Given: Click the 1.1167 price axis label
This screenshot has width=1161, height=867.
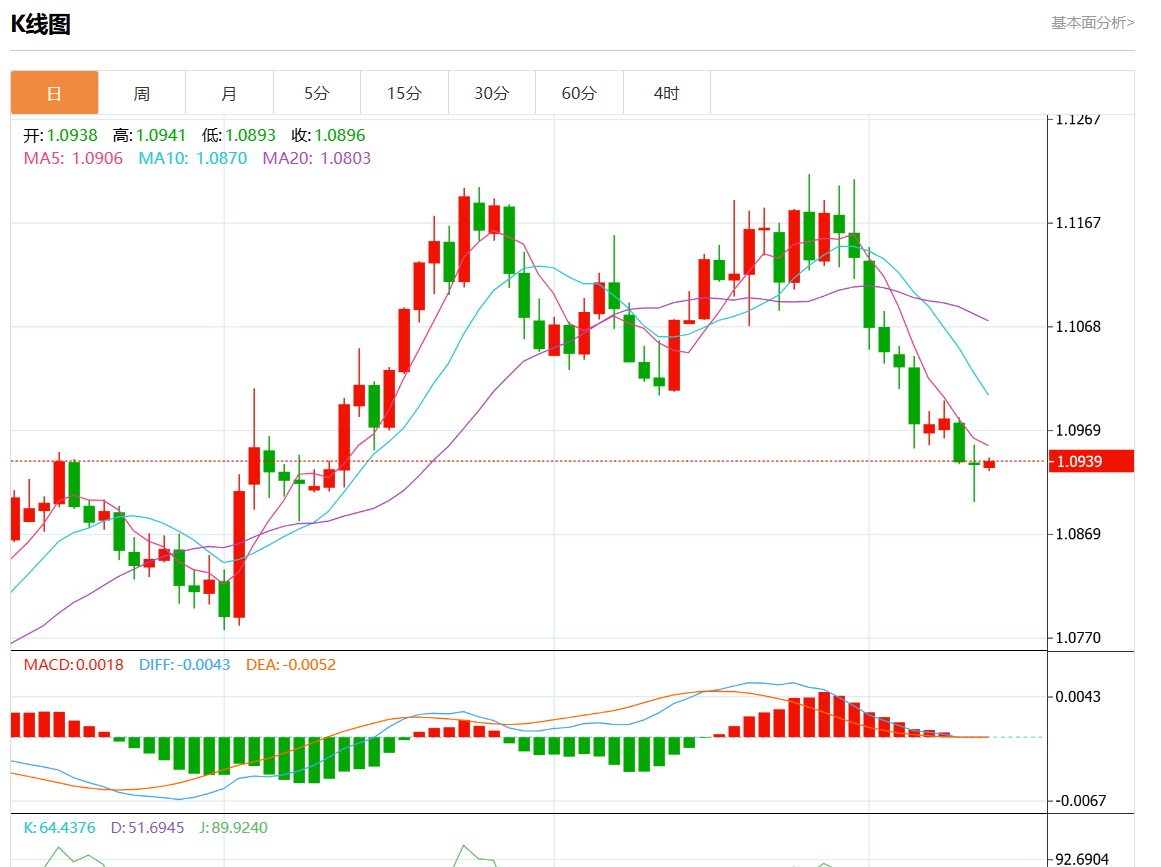Looking at the screenshot, I should pyautogui.click(x=1078, y=223).
